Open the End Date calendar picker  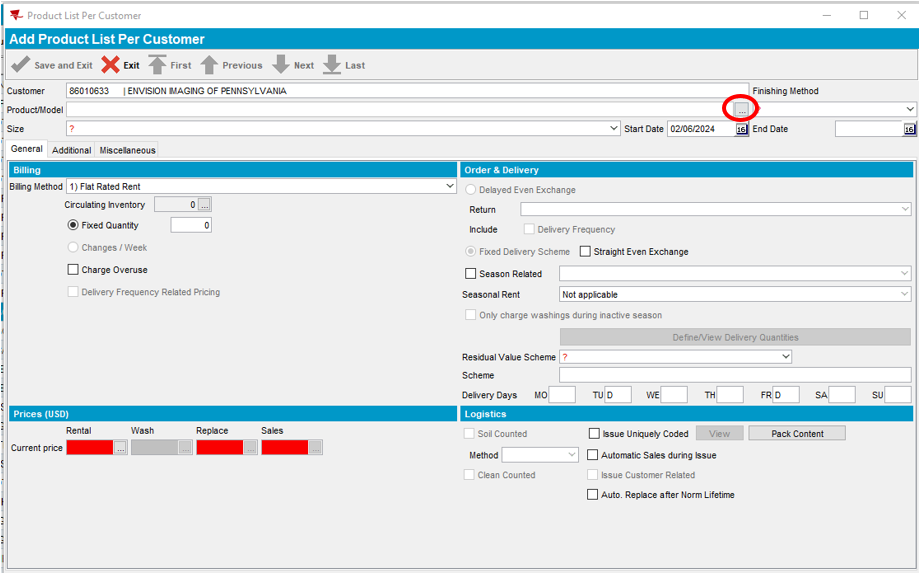click(909, 129)
